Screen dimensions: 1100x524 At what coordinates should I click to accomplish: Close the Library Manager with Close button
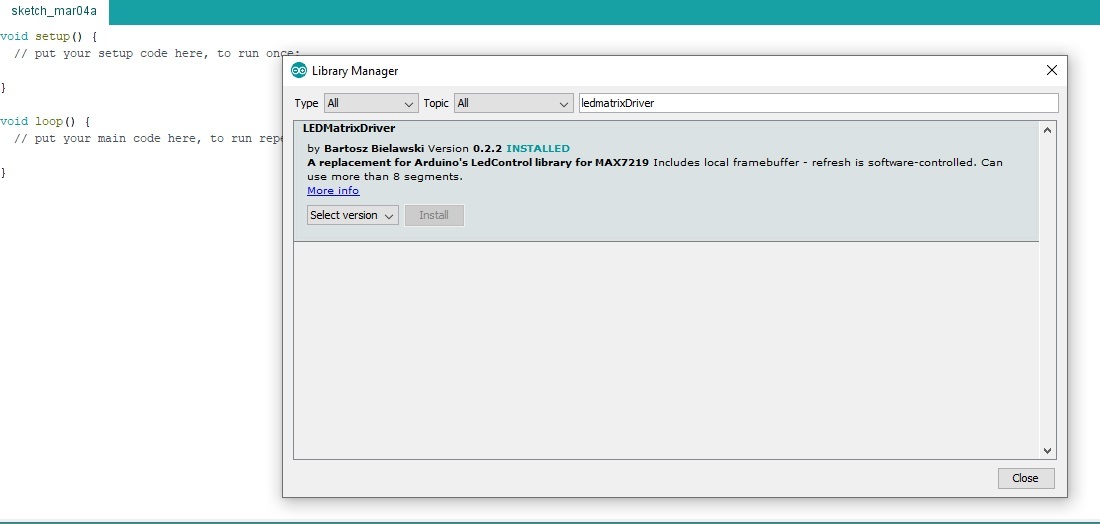(1026, 478)
